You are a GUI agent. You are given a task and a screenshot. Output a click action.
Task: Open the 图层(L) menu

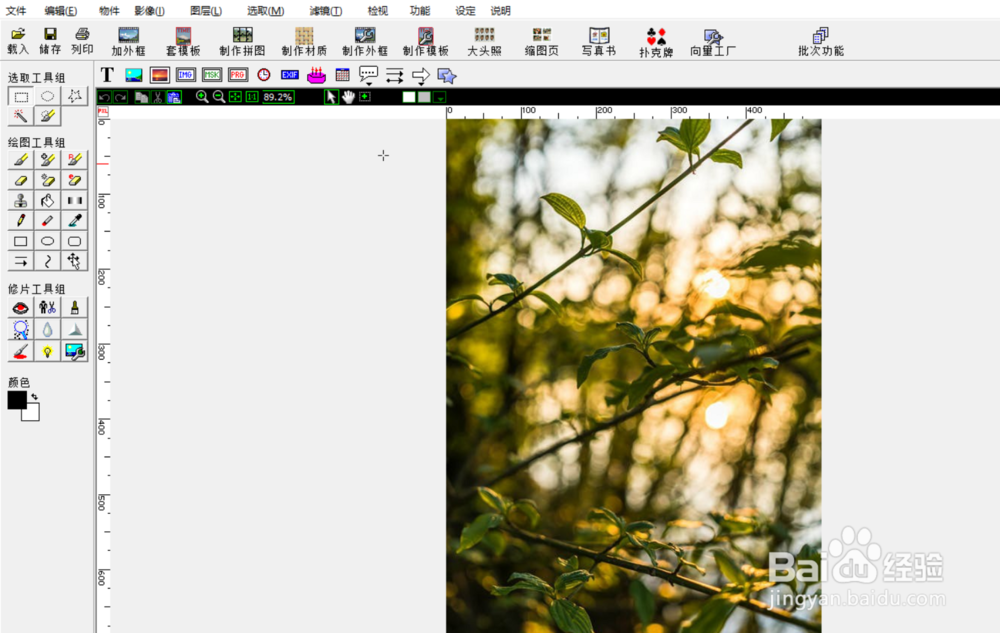pyautogui.click(x=206, y=11)
